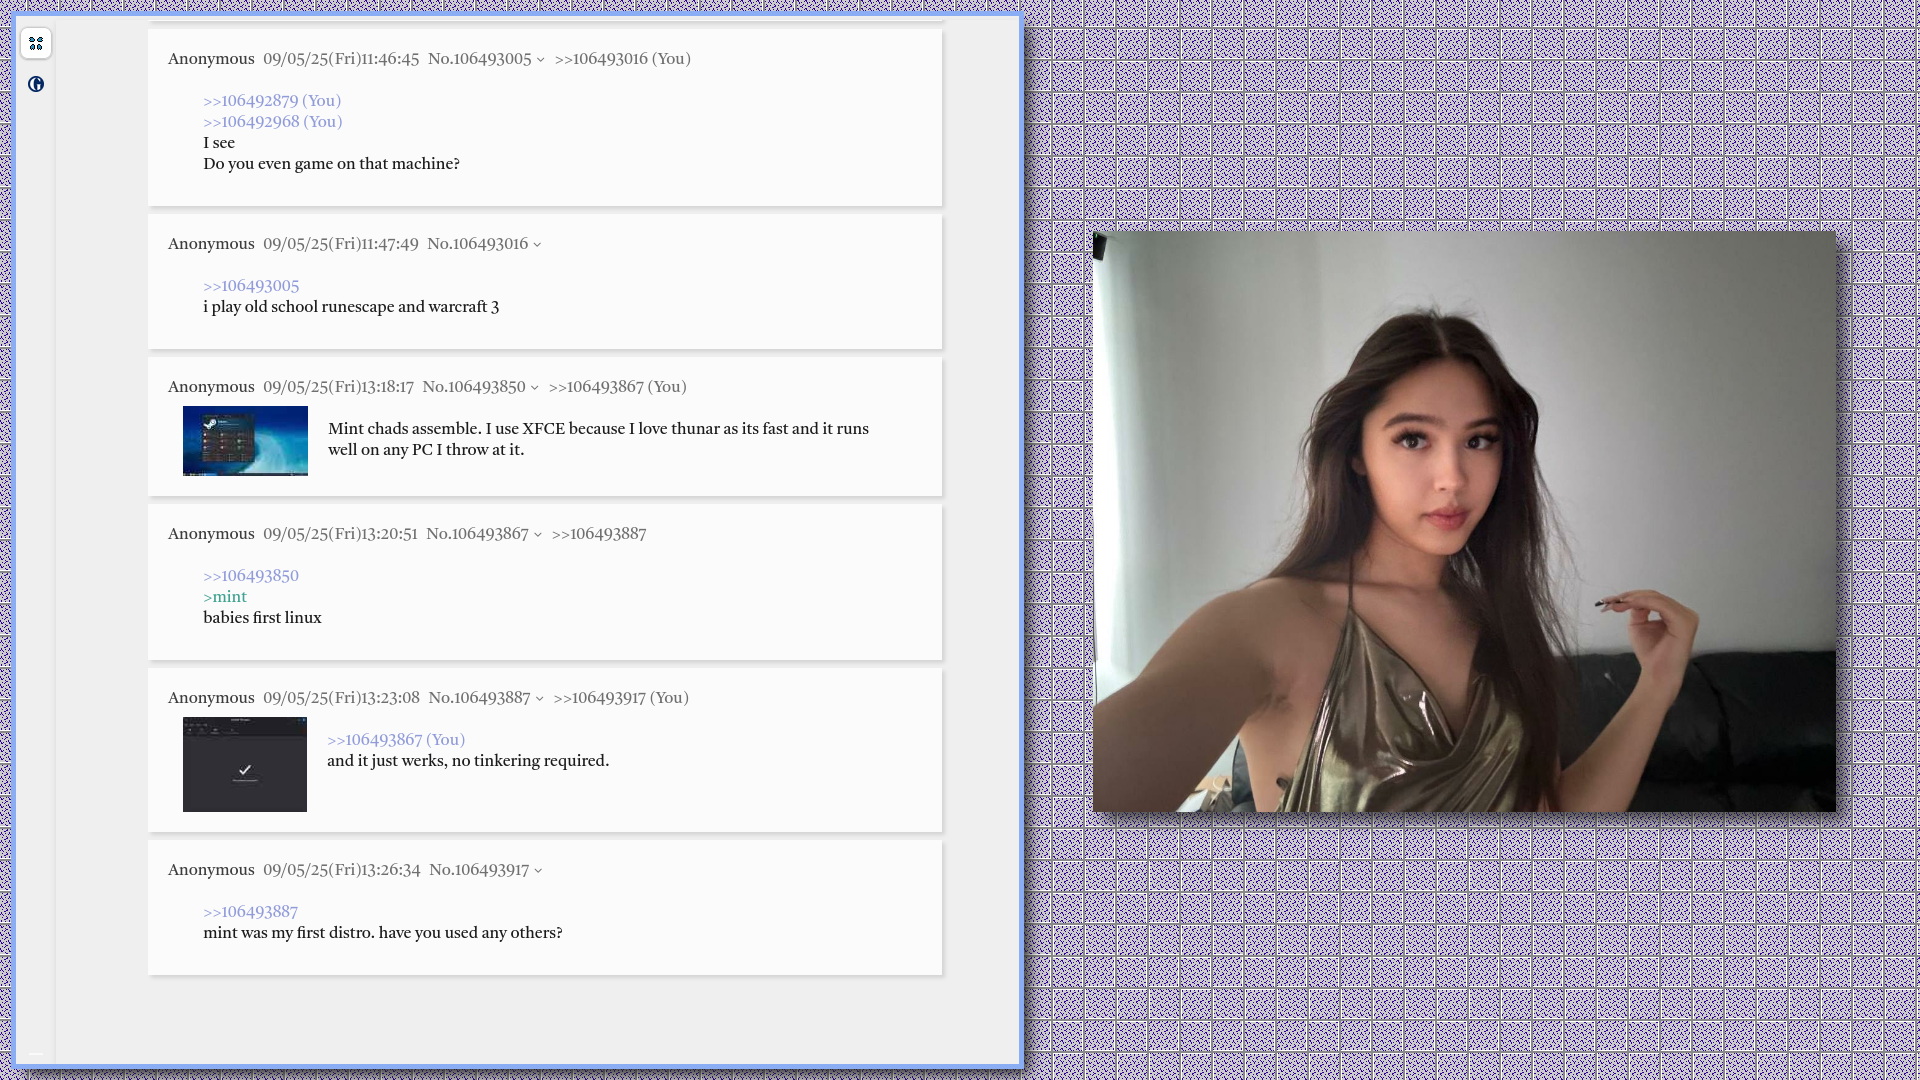Screen dimensions: 1920x1080
Task: Click the text 'Do you even game on that machine?'
Action: pyautogui.click(x=331, y=164)
